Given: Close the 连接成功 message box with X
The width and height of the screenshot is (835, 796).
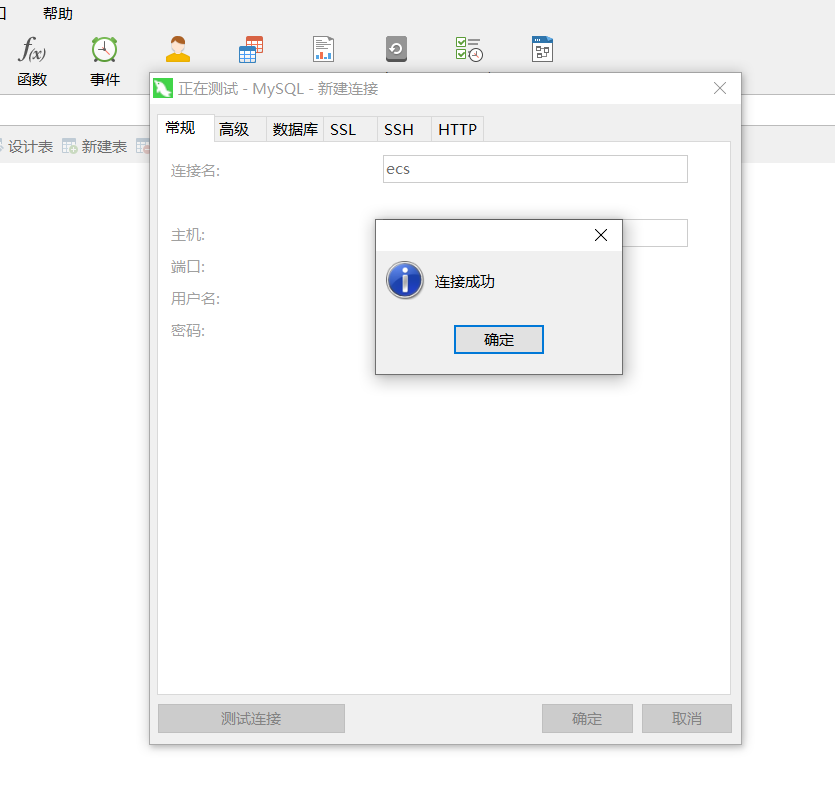Looking at the screenshot, I should (601, 235).
